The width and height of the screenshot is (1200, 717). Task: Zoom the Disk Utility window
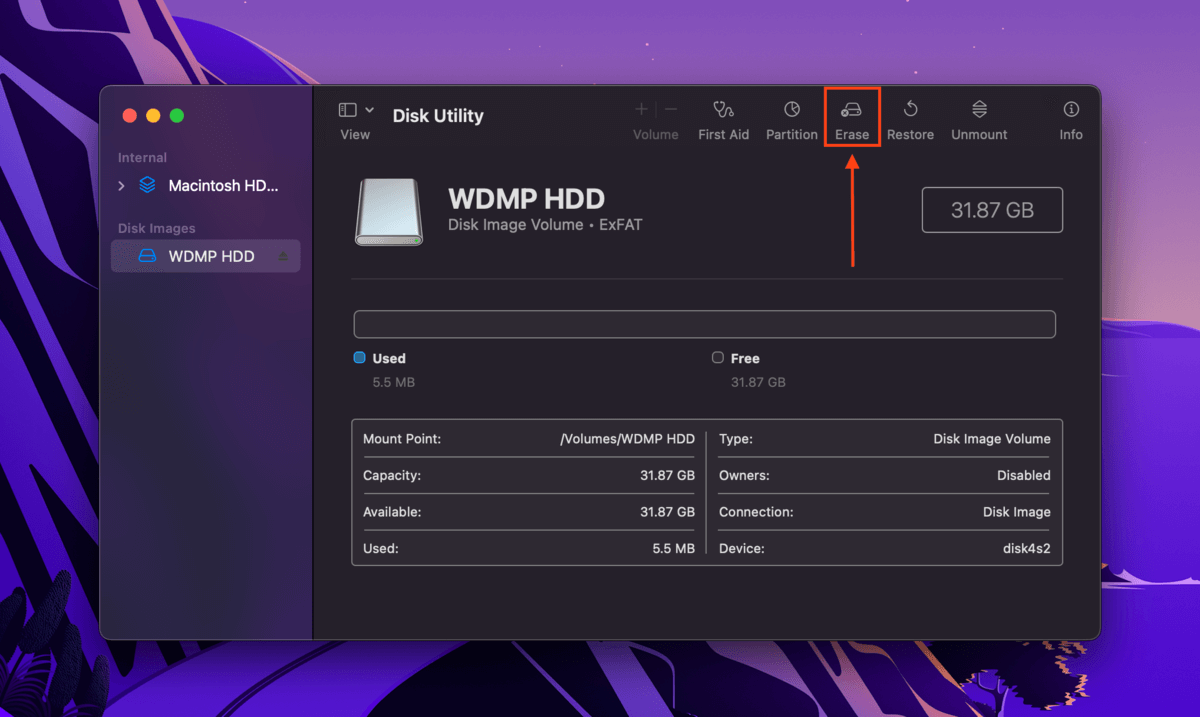point(177,116)
